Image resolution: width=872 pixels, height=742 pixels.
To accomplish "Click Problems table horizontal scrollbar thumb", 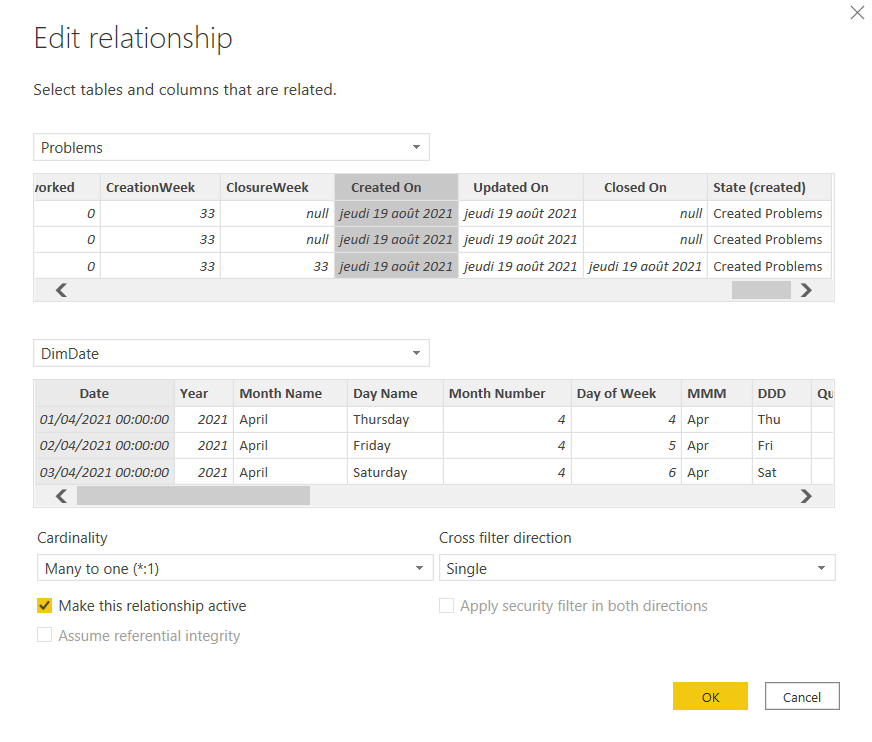I will point(761,290).
